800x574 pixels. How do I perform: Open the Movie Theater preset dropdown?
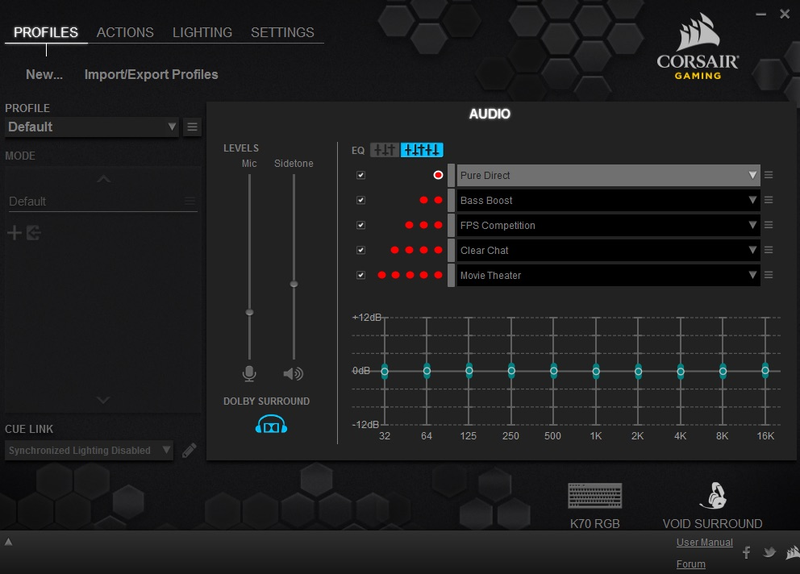(x=608, y=275)
